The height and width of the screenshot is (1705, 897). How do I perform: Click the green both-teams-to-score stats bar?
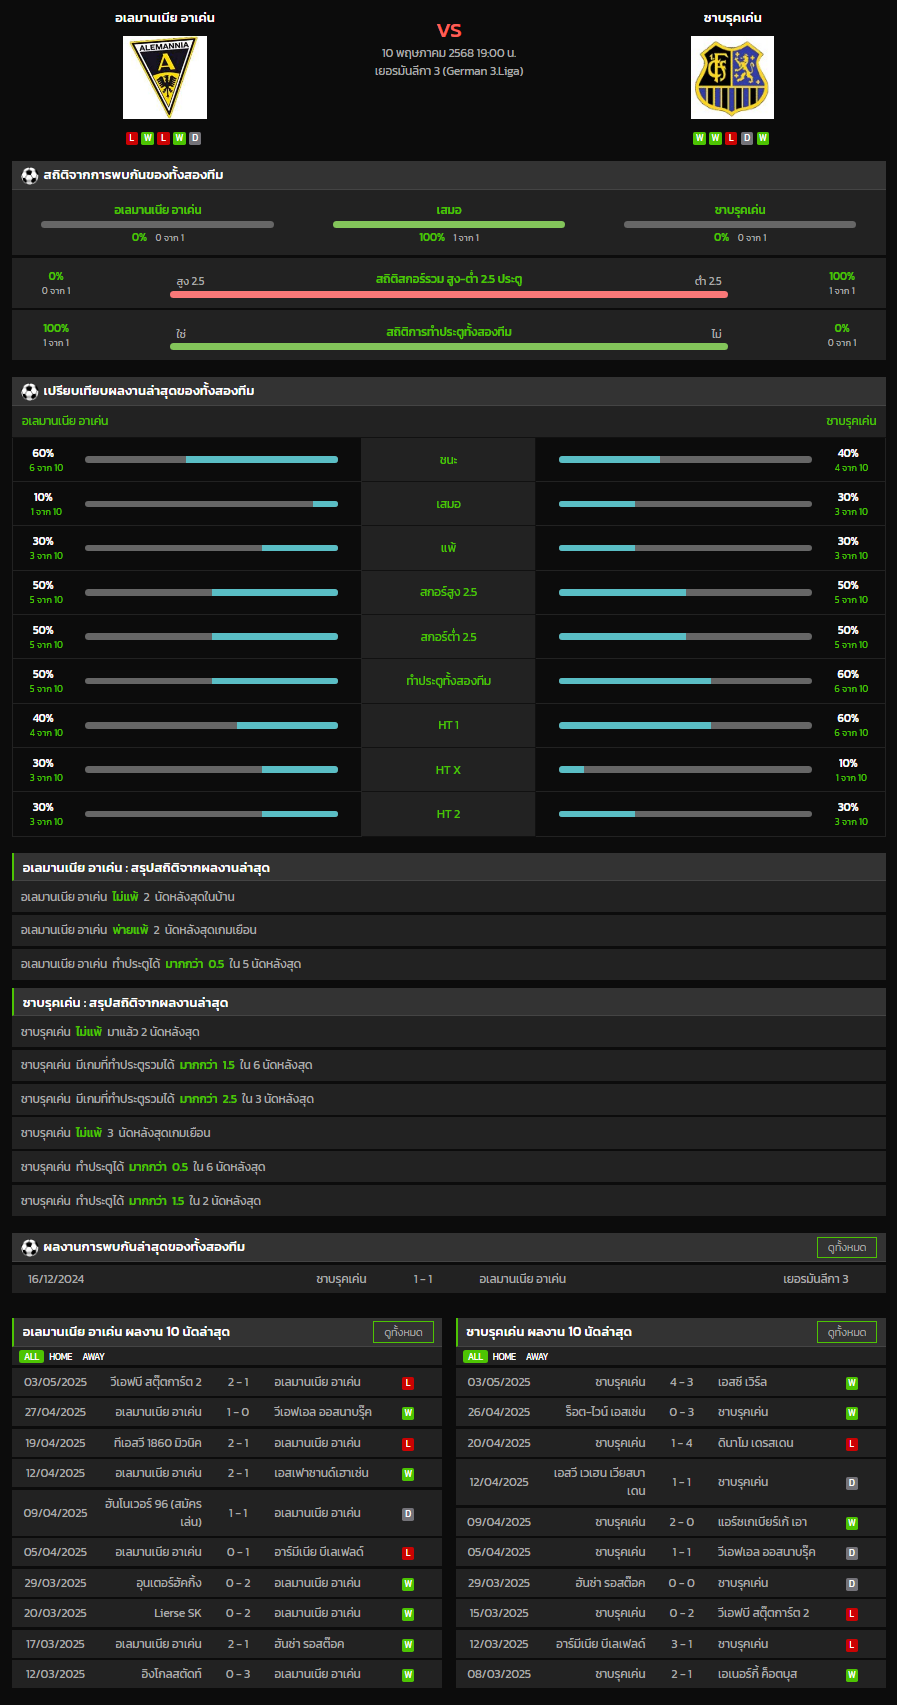(x=449, y=346)
